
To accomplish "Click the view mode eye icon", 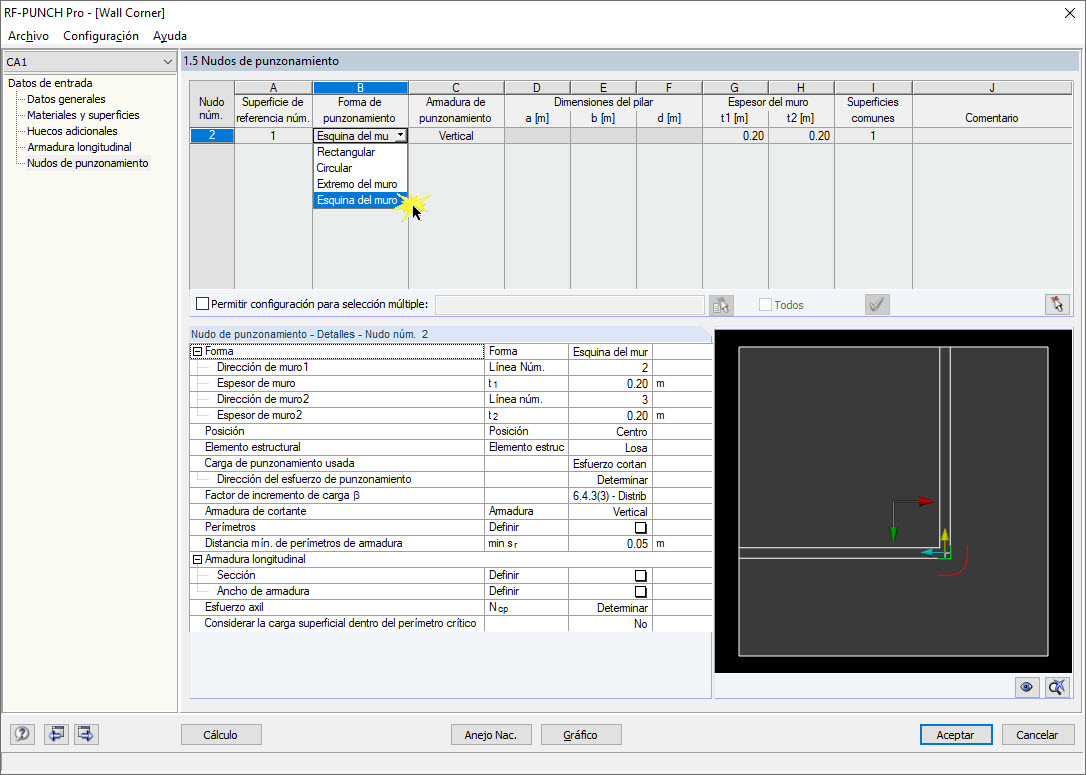I will pos(1026,686).
